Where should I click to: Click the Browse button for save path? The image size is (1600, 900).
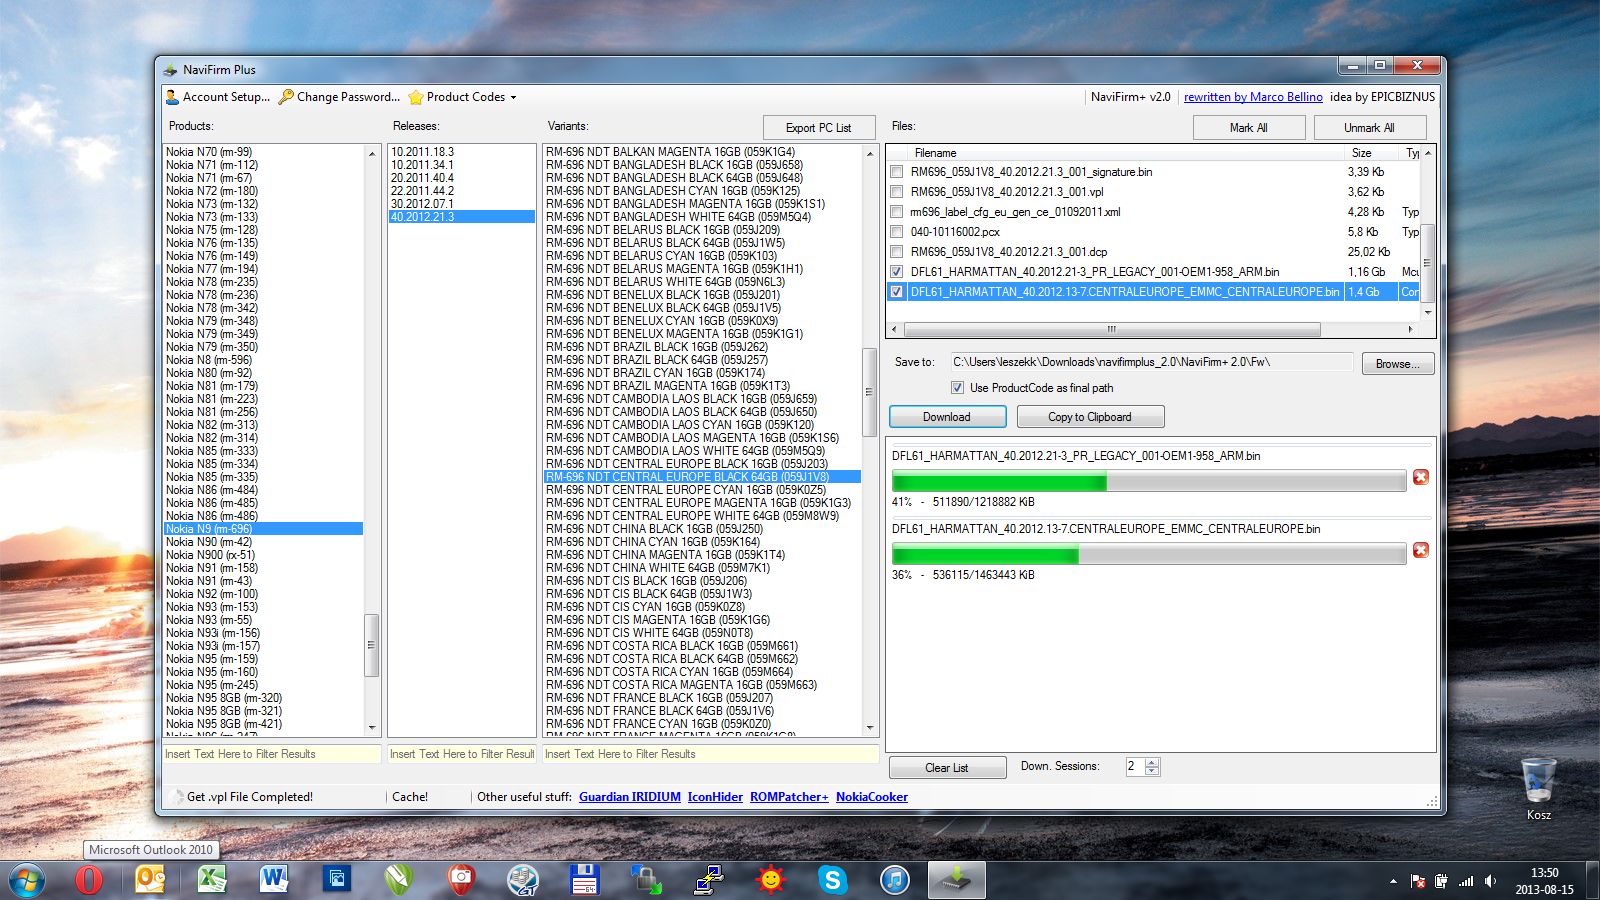click(1397, 364)
